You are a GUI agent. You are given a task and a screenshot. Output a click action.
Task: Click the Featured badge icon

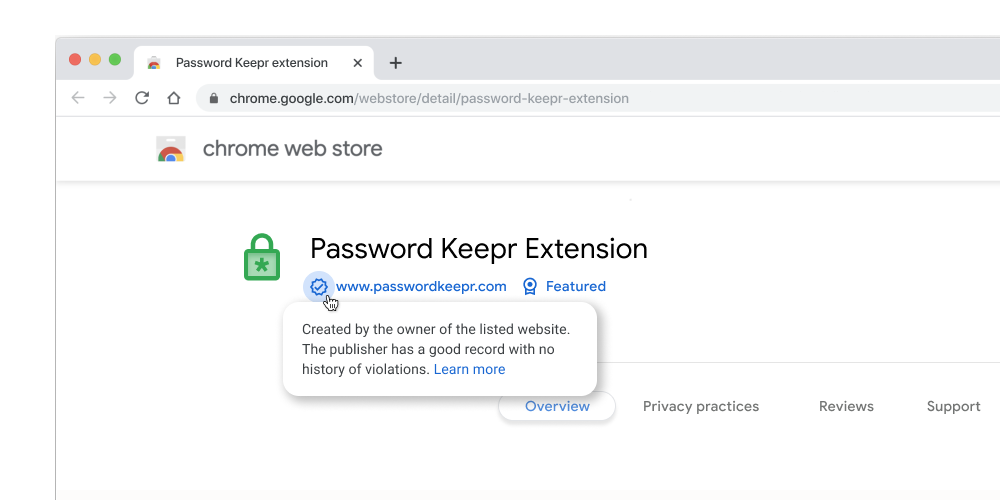coord(530,287)
